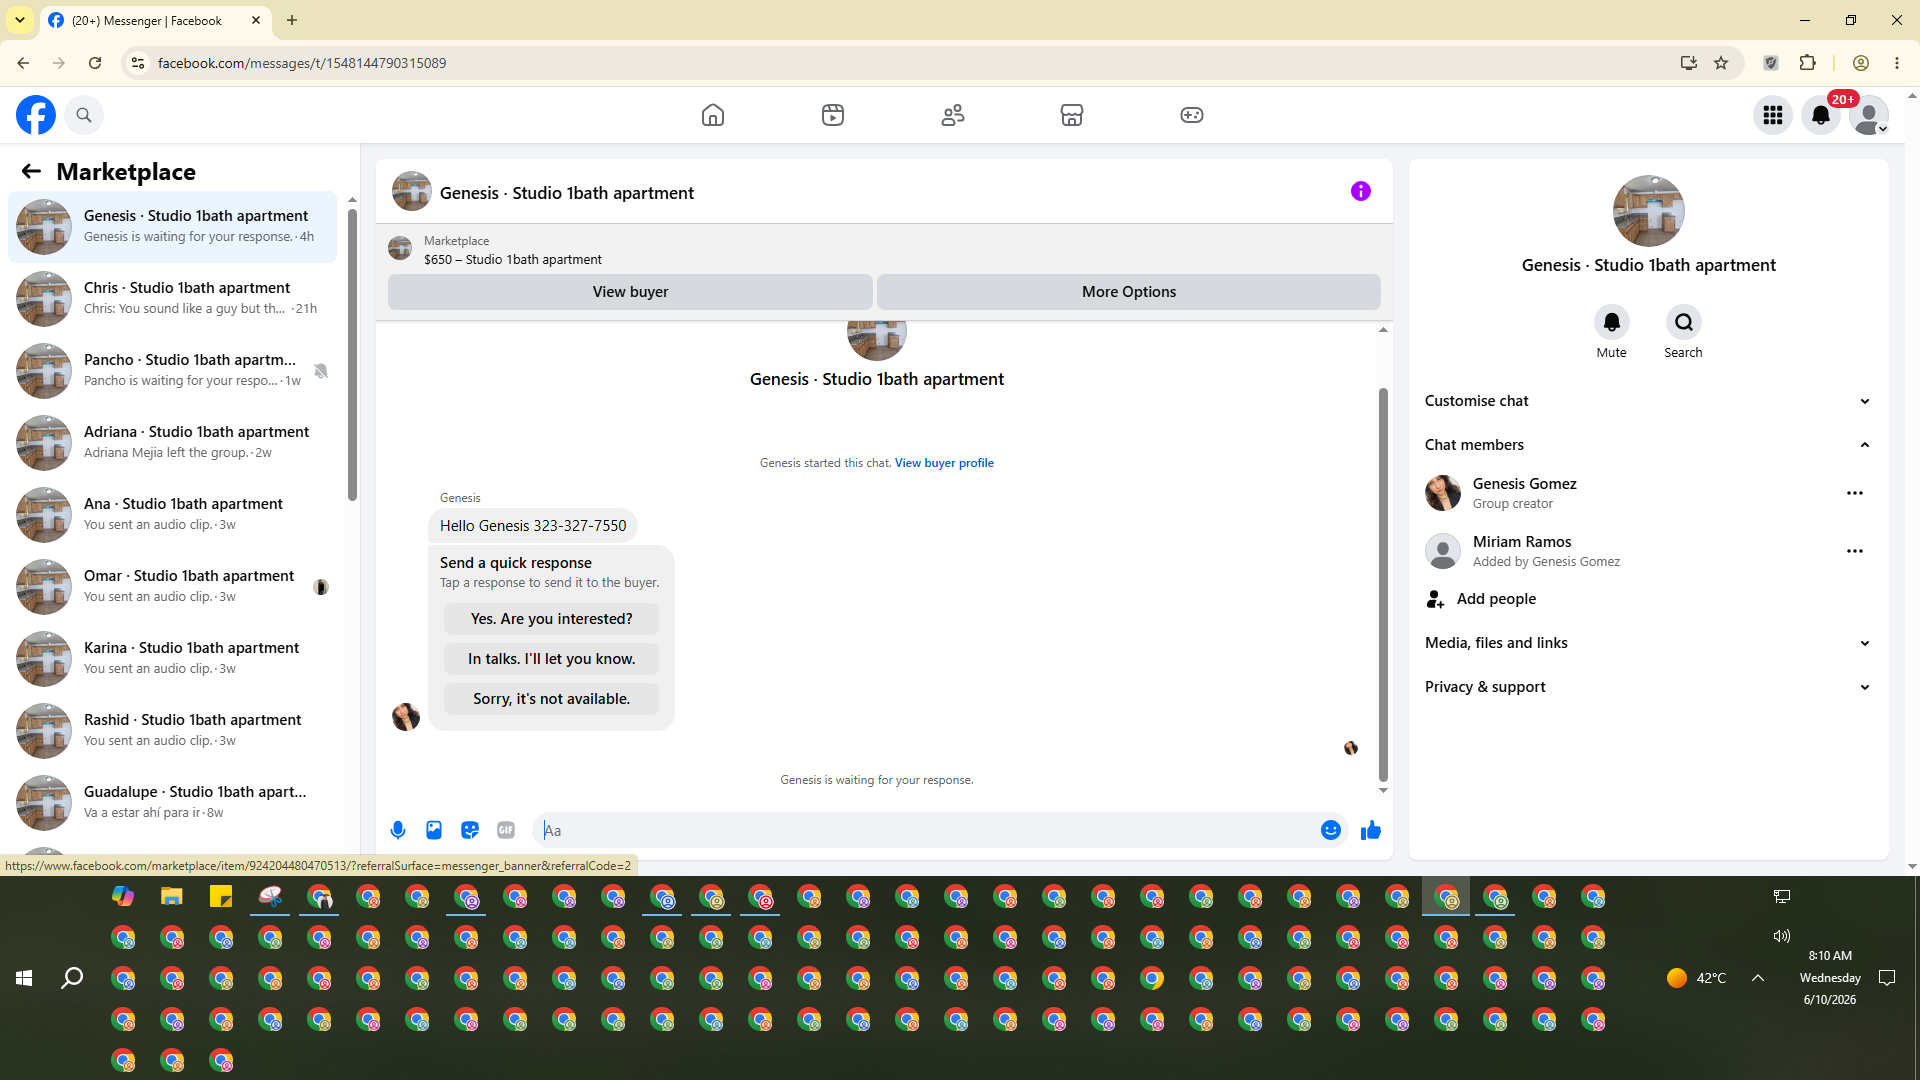Open the account profile menu

pyautogui.click(x=1869, y=115)
